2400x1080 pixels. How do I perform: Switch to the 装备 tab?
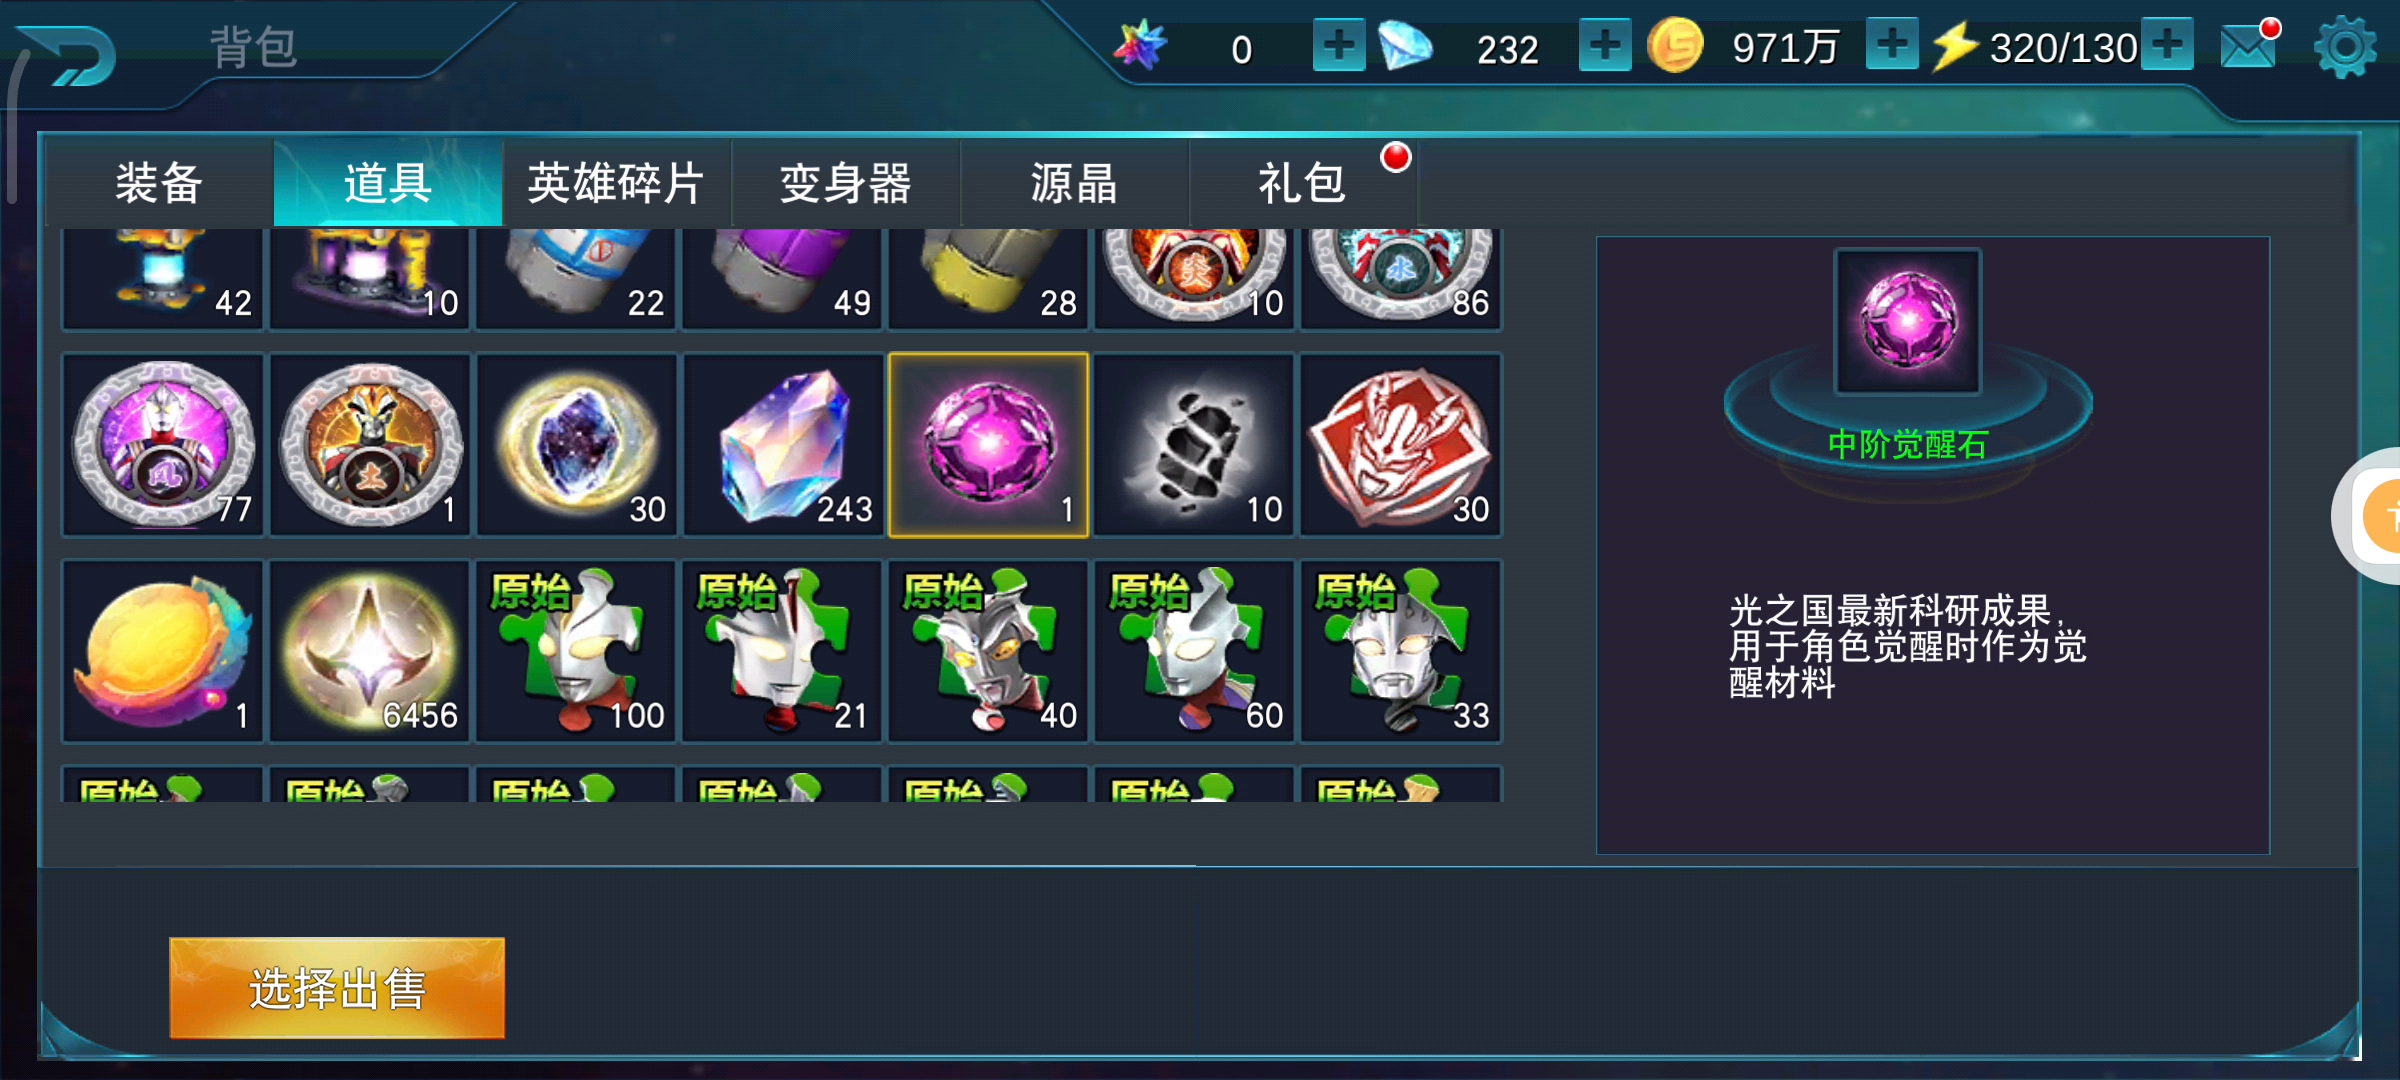[x=159, y=183]
